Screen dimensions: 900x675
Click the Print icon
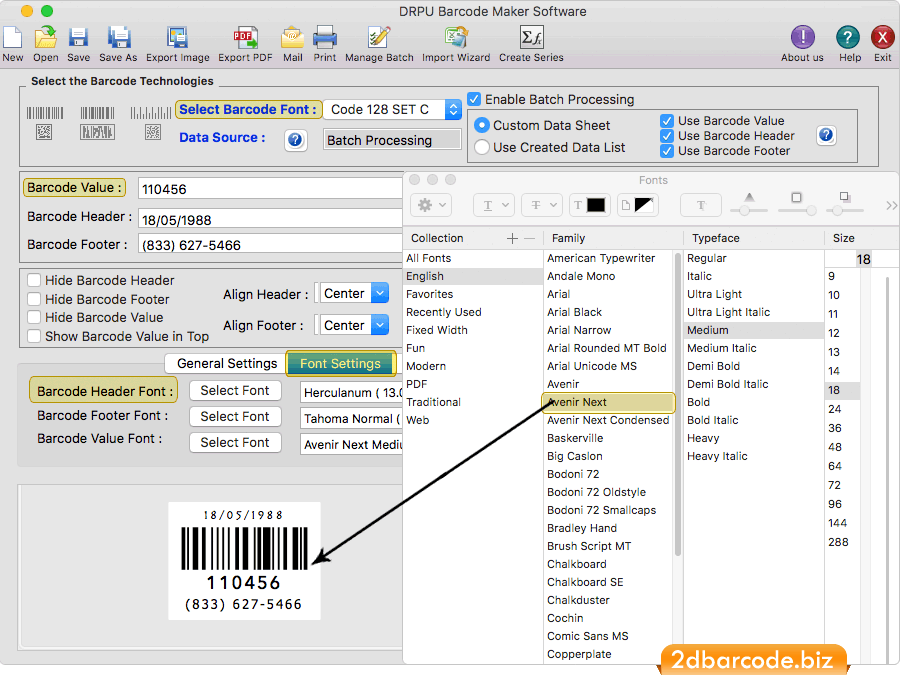point(325,38)
